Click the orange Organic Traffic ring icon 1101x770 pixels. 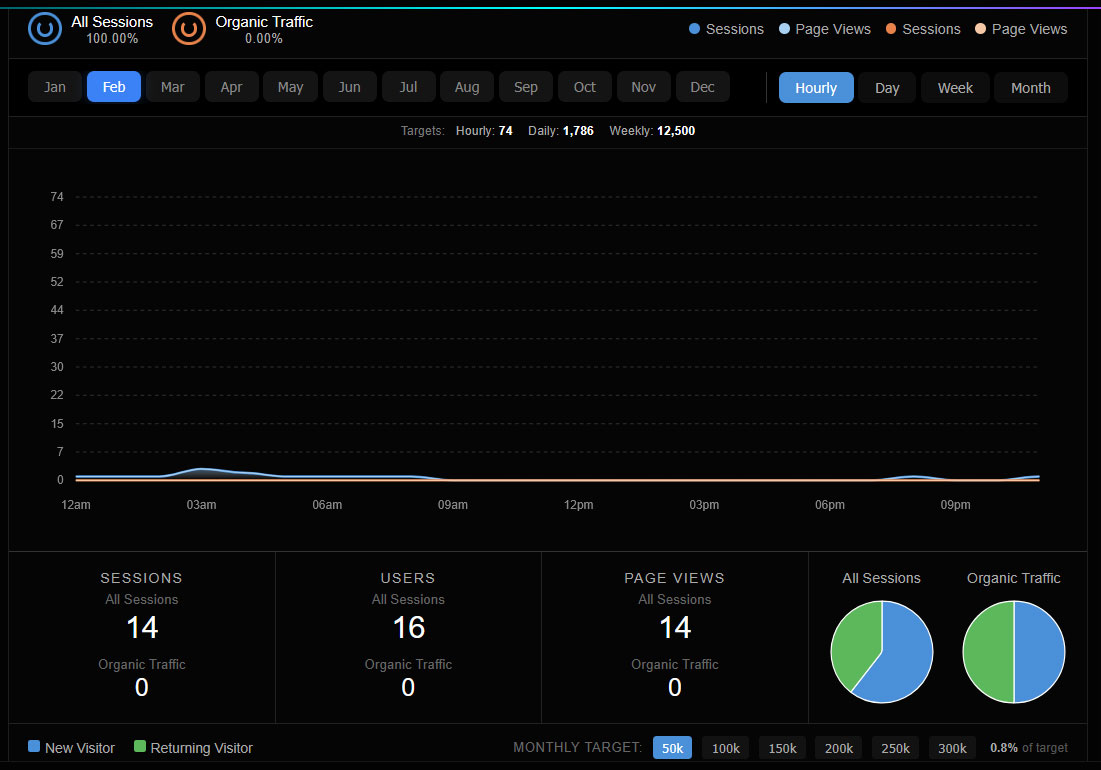click(188, 29)
